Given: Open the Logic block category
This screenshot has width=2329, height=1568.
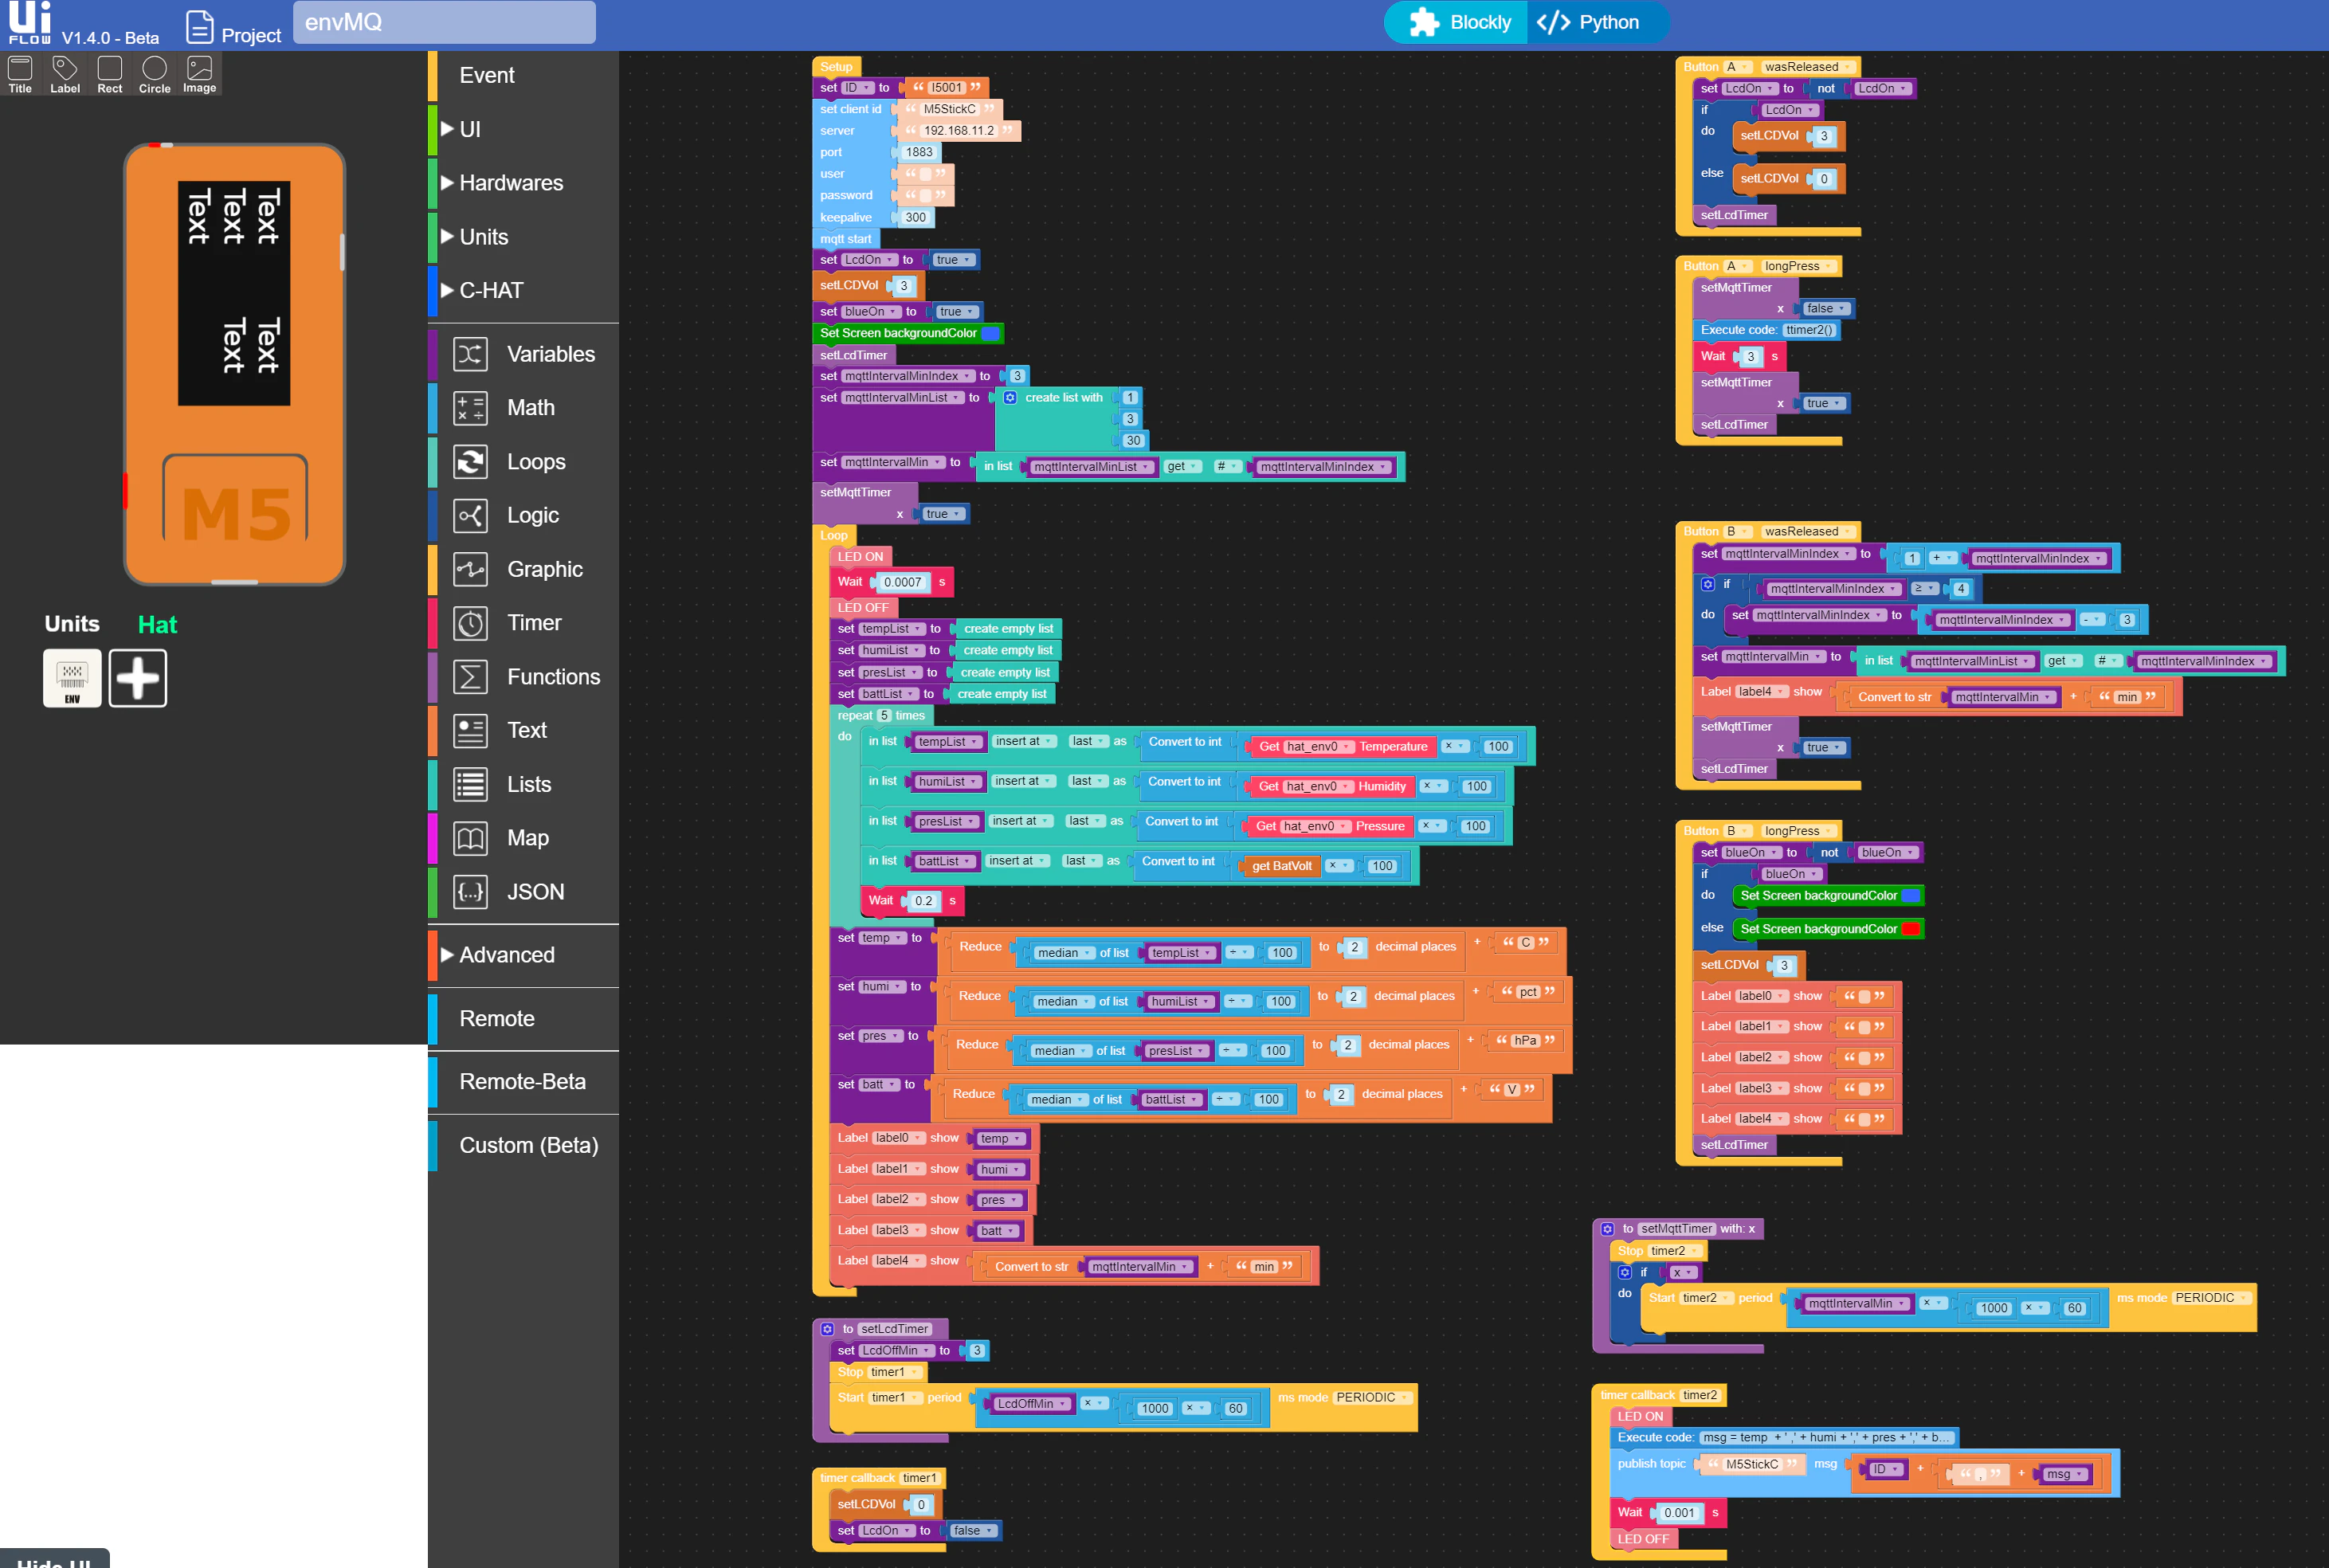Looking at the screenshot, I should (524, 515).
